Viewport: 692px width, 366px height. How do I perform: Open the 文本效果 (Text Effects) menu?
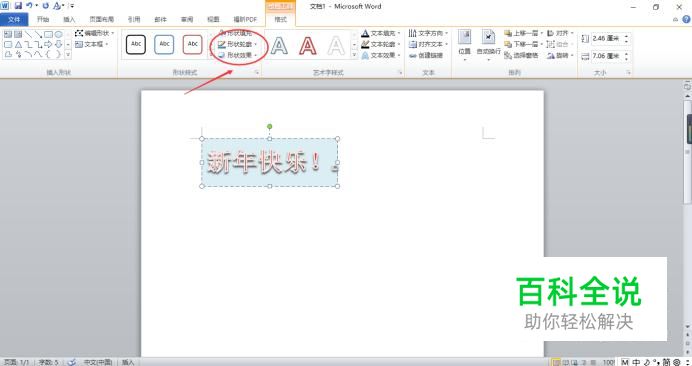click(381, 55)
